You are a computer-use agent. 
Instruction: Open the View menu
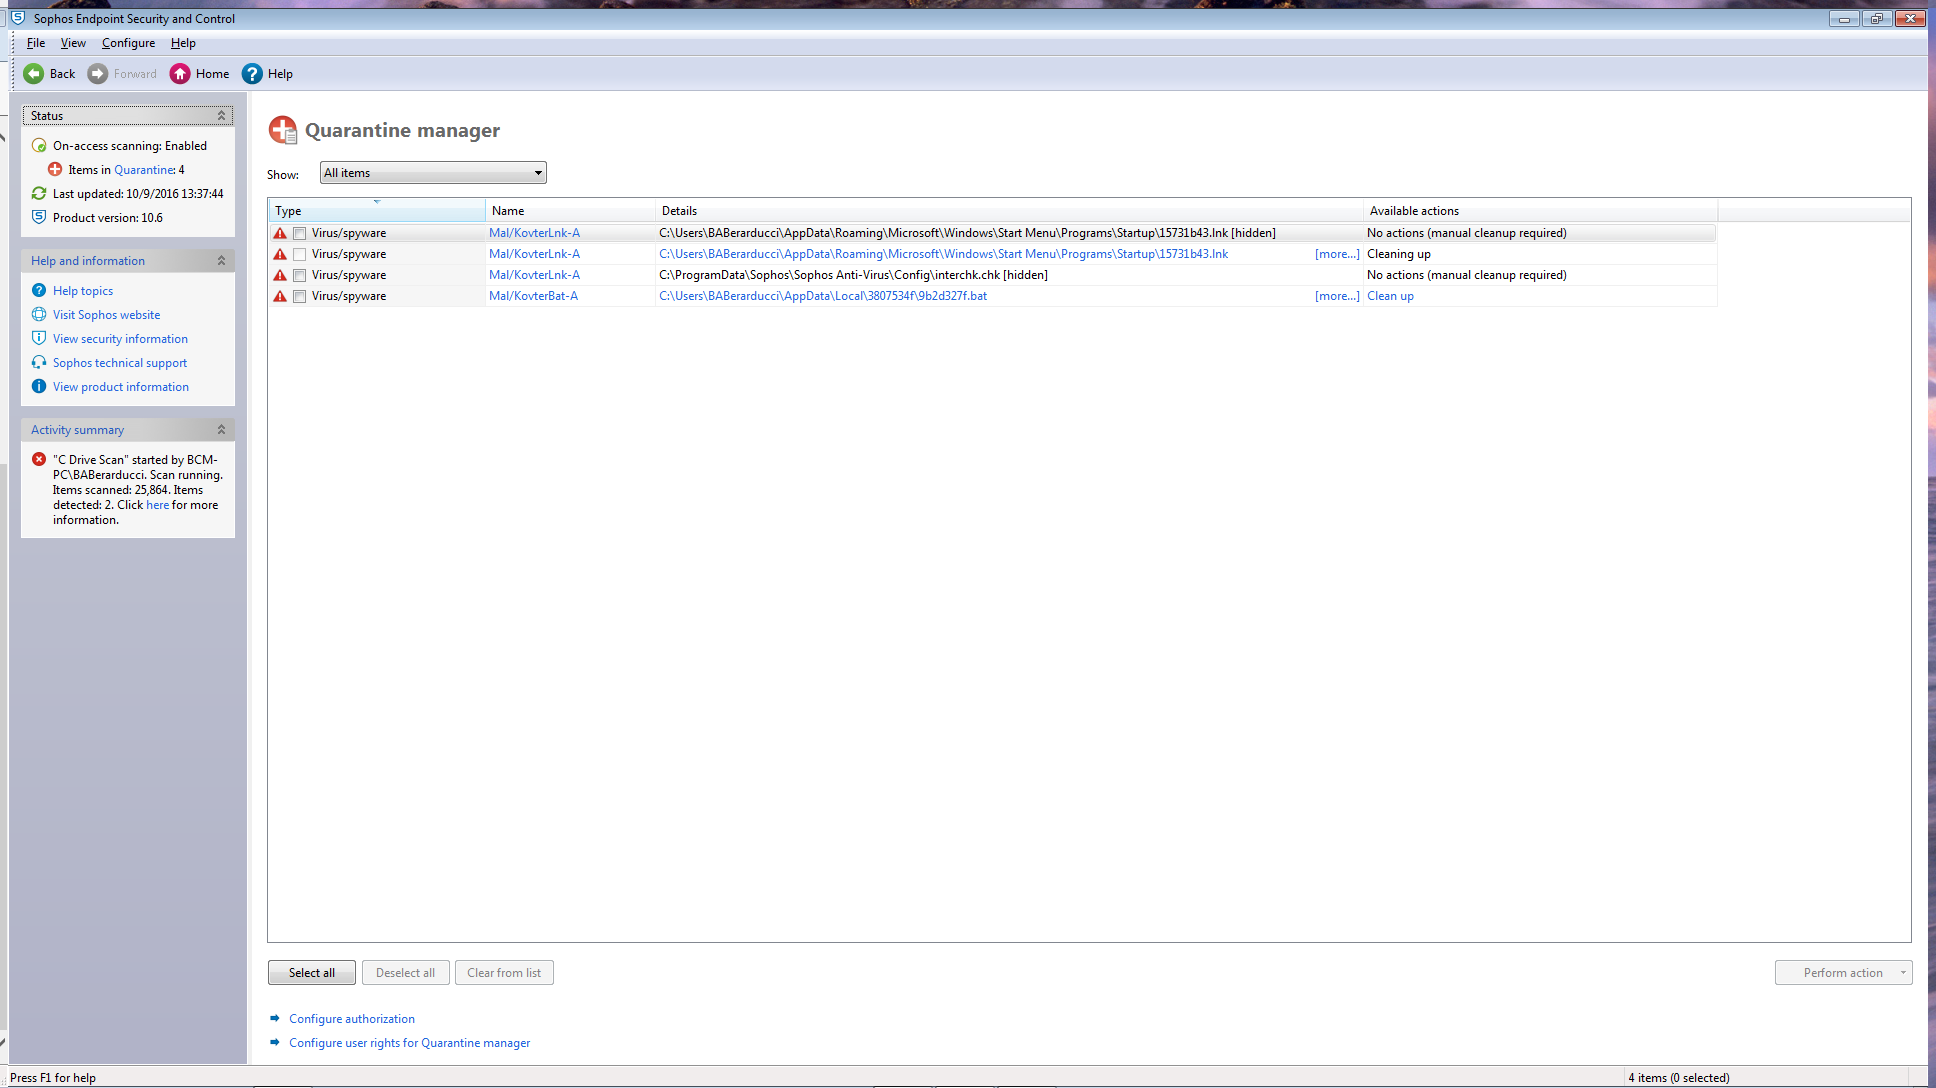point(73,43)
